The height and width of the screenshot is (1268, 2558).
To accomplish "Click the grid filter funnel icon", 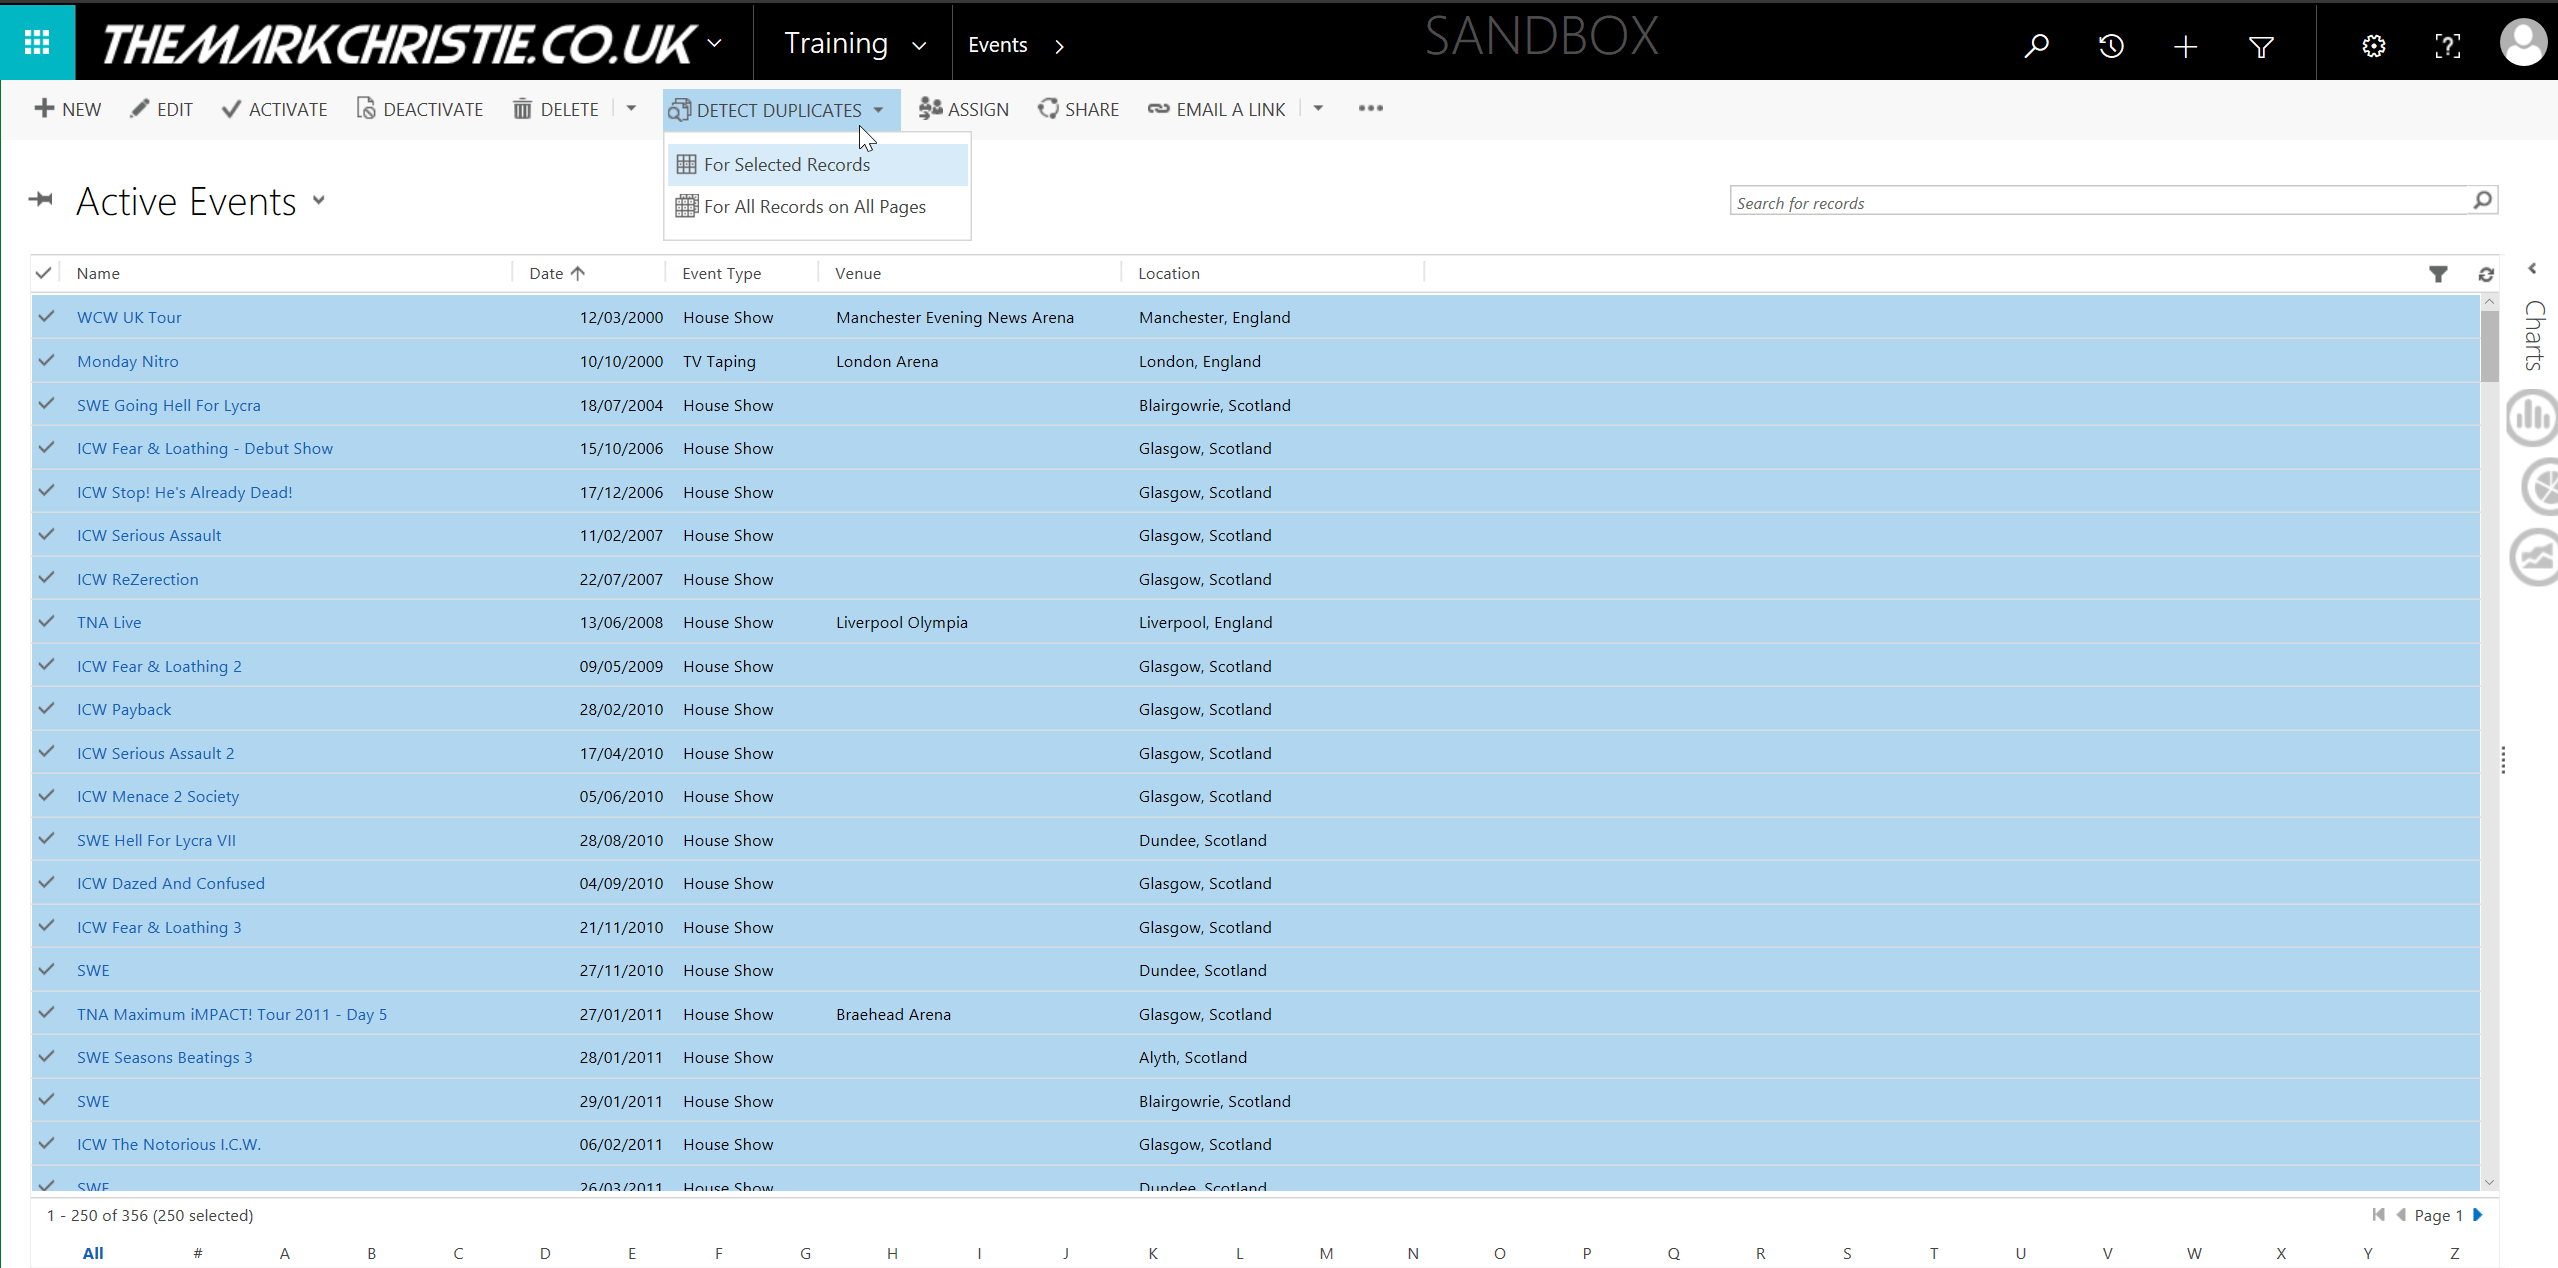I will (2438, 274).
